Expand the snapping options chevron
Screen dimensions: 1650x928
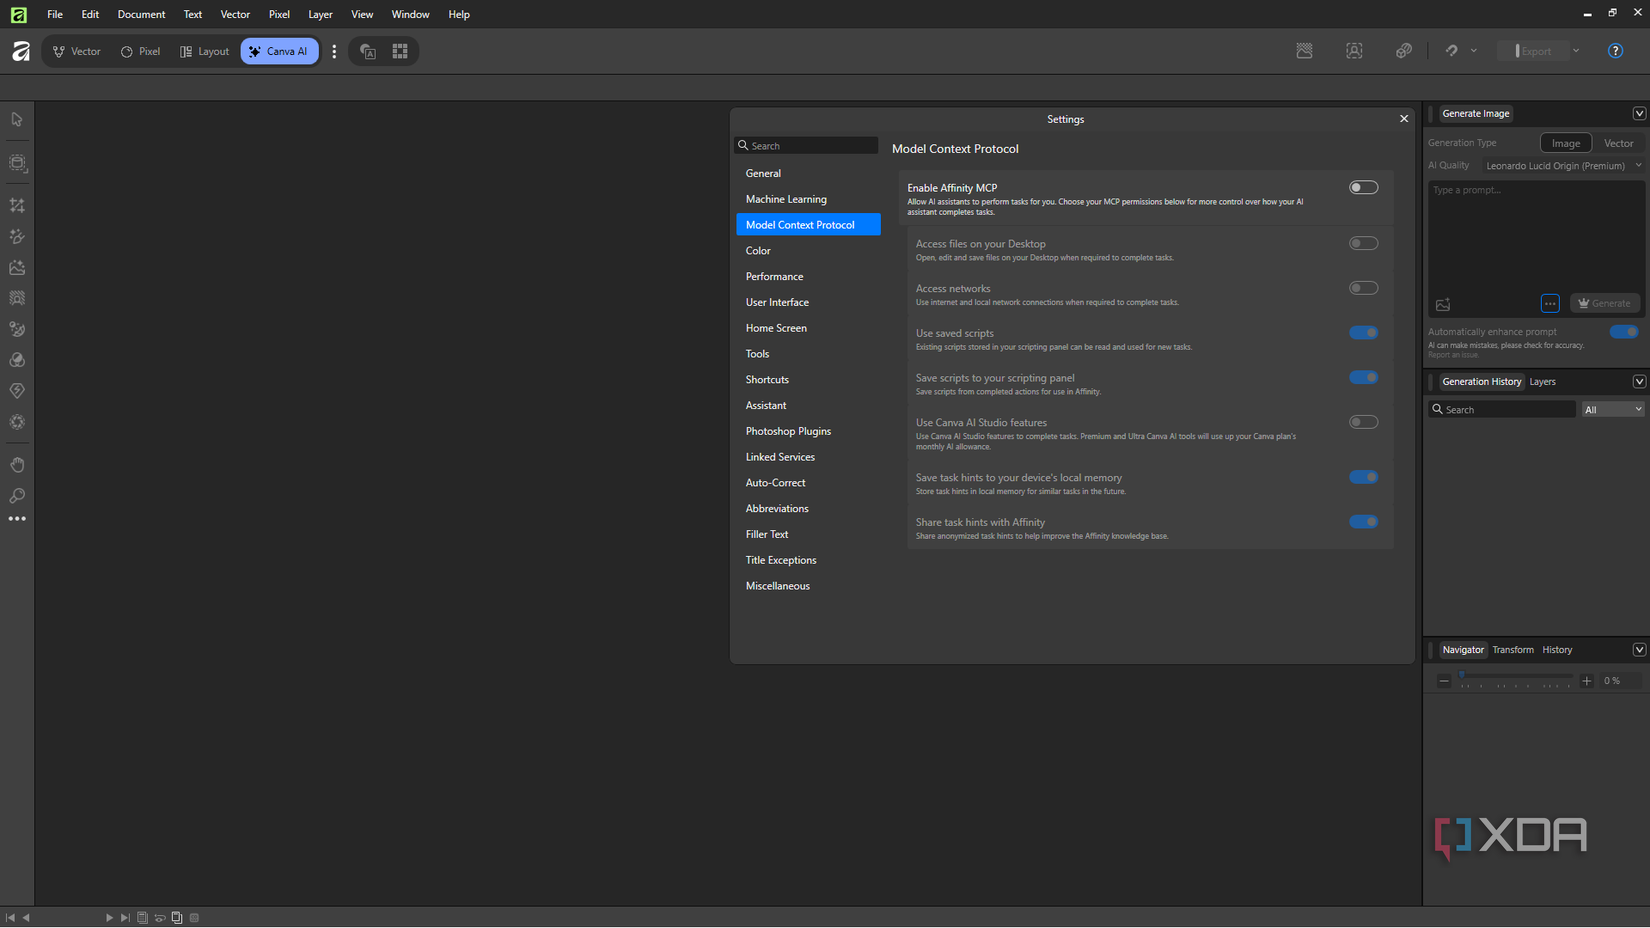pos(1474,51)
